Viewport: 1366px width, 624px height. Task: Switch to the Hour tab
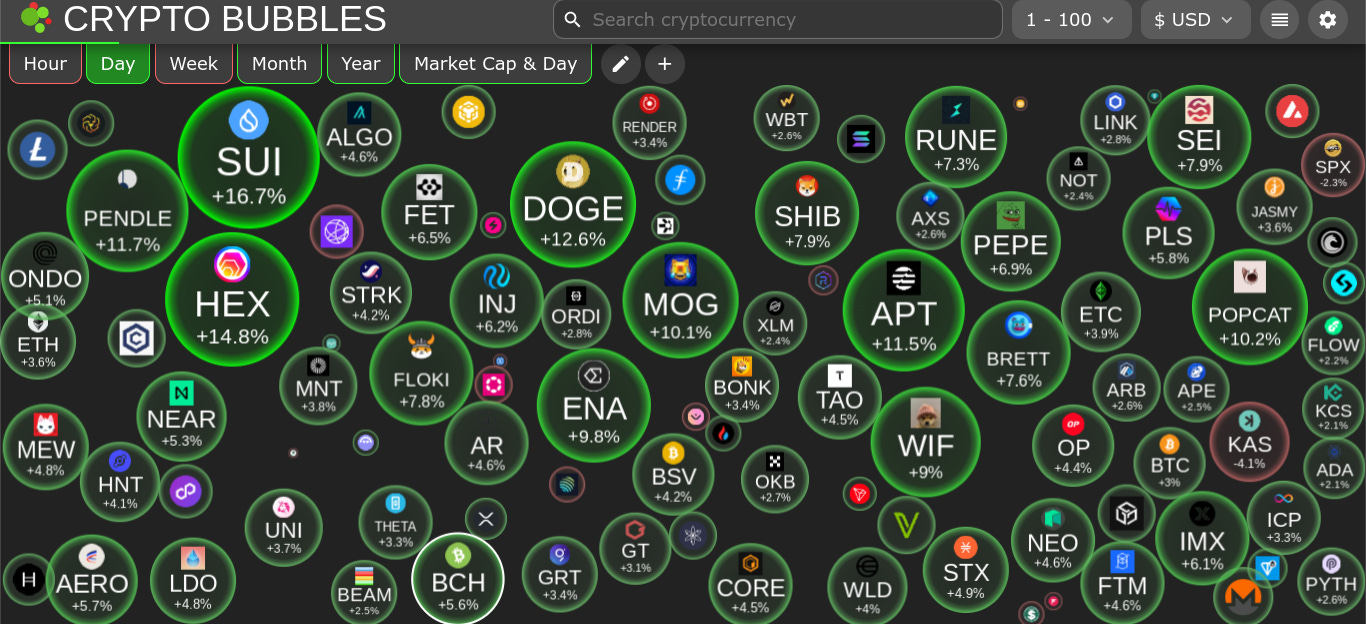45,64
